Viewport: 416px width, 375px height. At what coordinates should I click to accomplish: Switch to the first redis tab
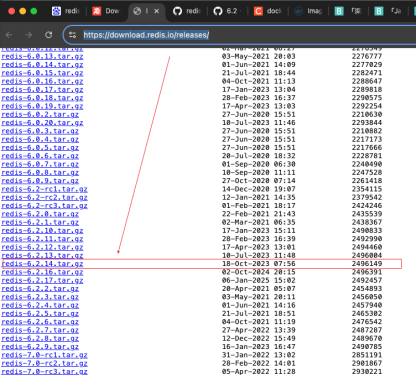click(x=66, y=11)
